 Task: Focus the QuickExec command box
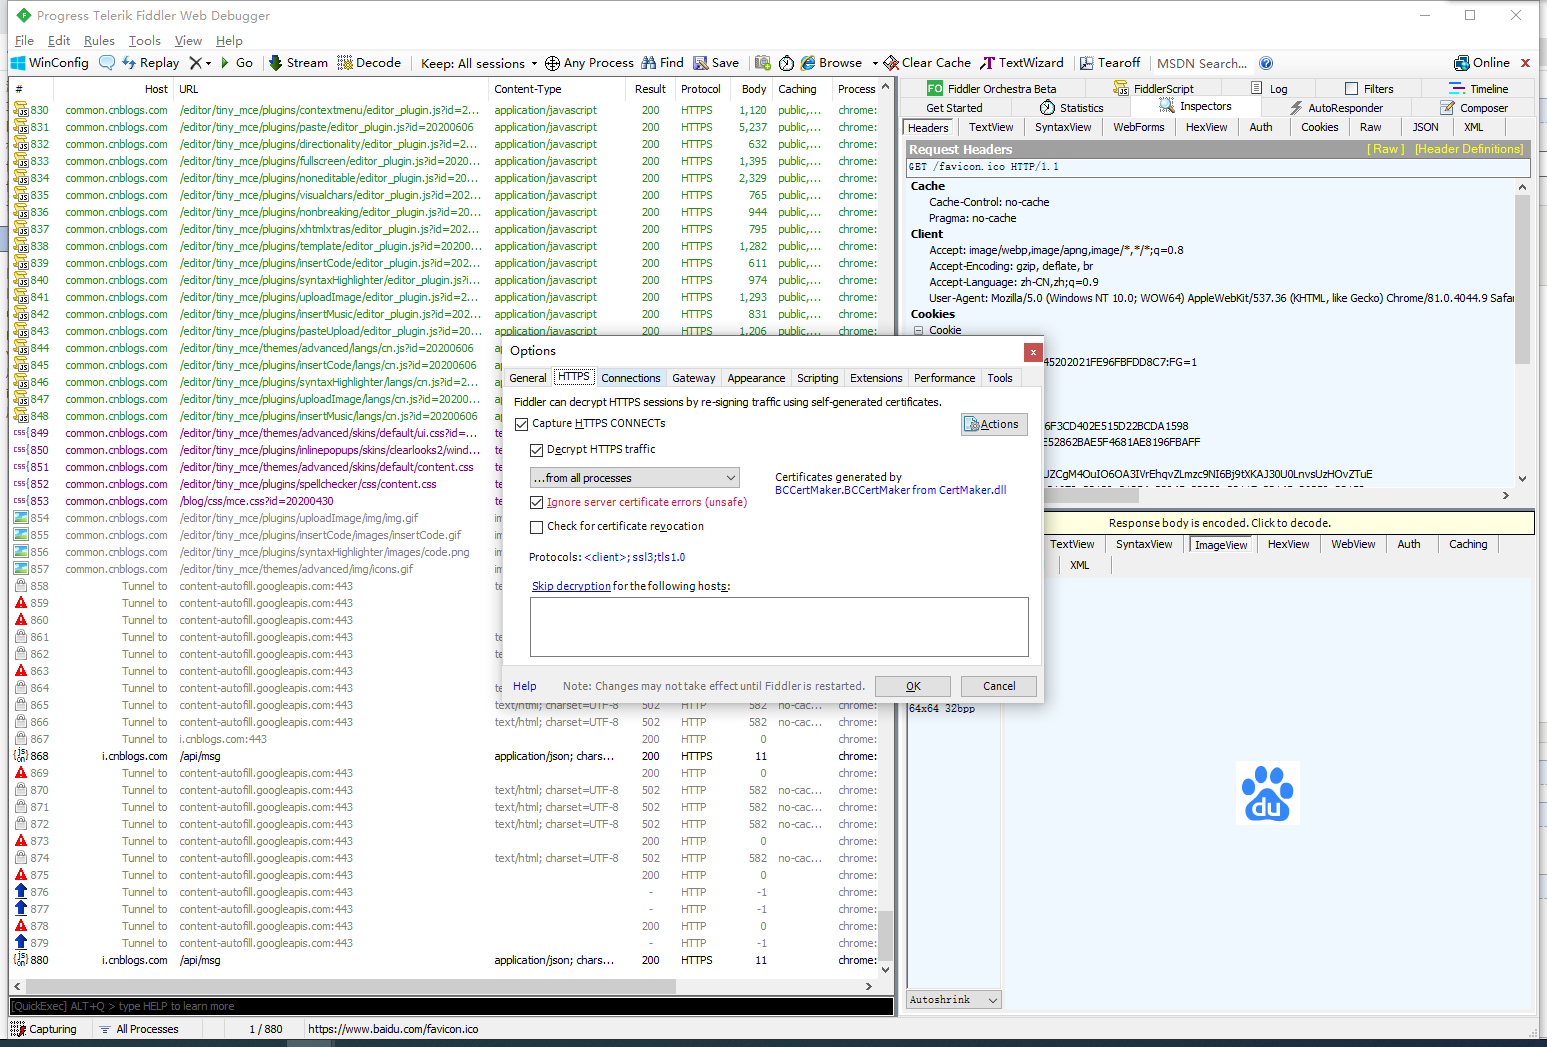451,1007
